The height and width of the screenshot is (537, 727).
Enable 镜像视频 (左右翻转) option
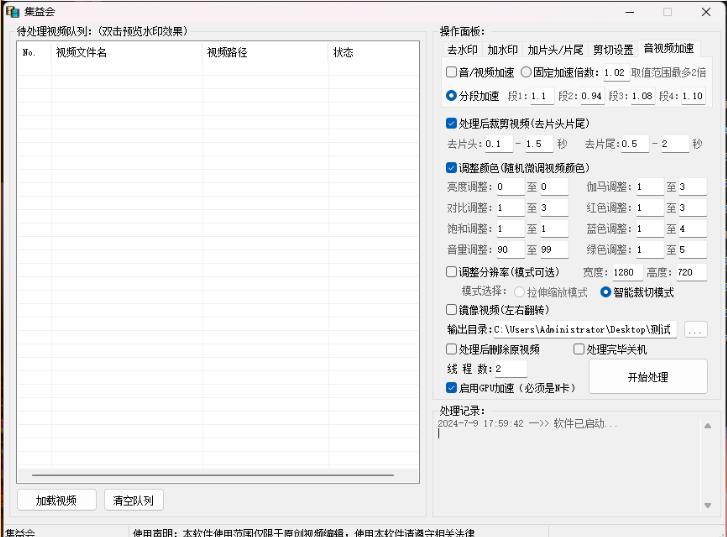tap(451, 310)
